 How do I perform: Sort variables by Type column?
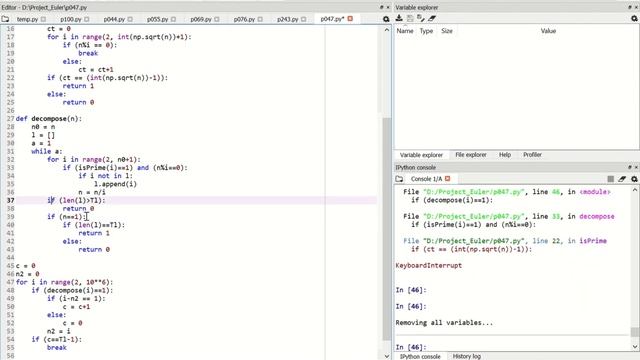(426, 31)
